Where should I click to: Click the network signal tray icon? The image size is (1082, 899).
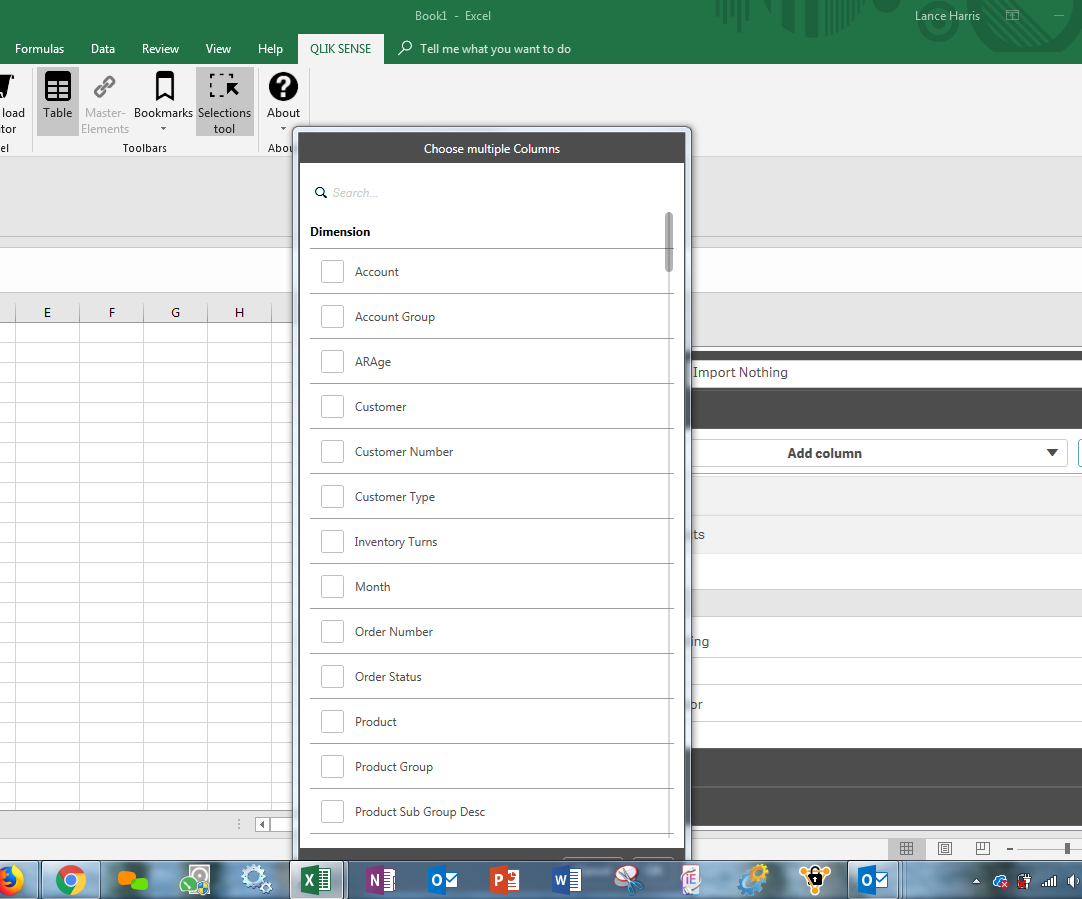1049,881
